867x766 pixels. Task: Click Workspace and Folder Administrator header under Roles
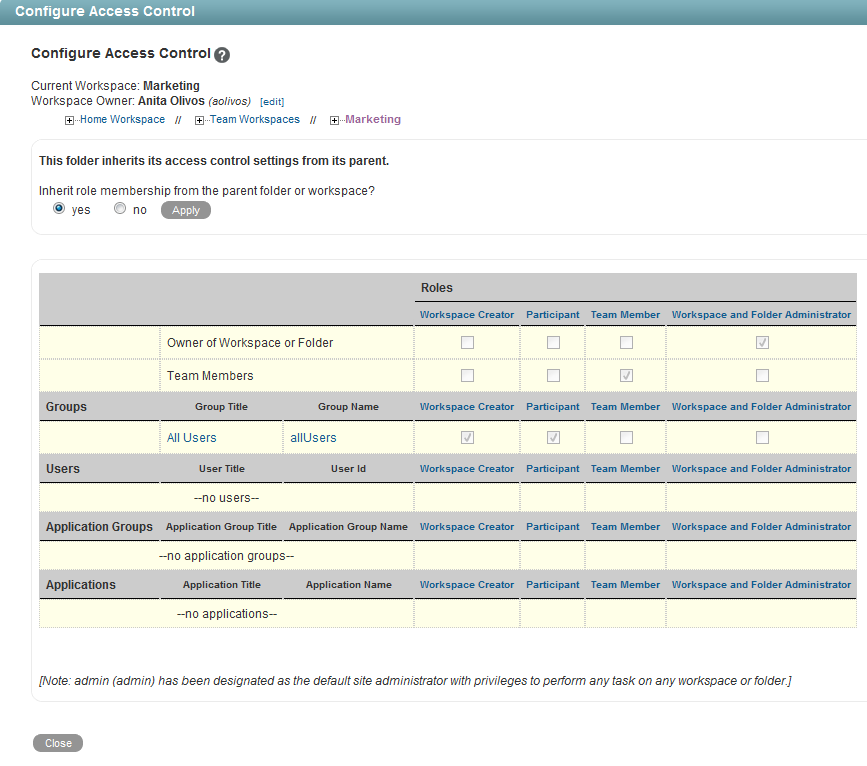[761, 315]
